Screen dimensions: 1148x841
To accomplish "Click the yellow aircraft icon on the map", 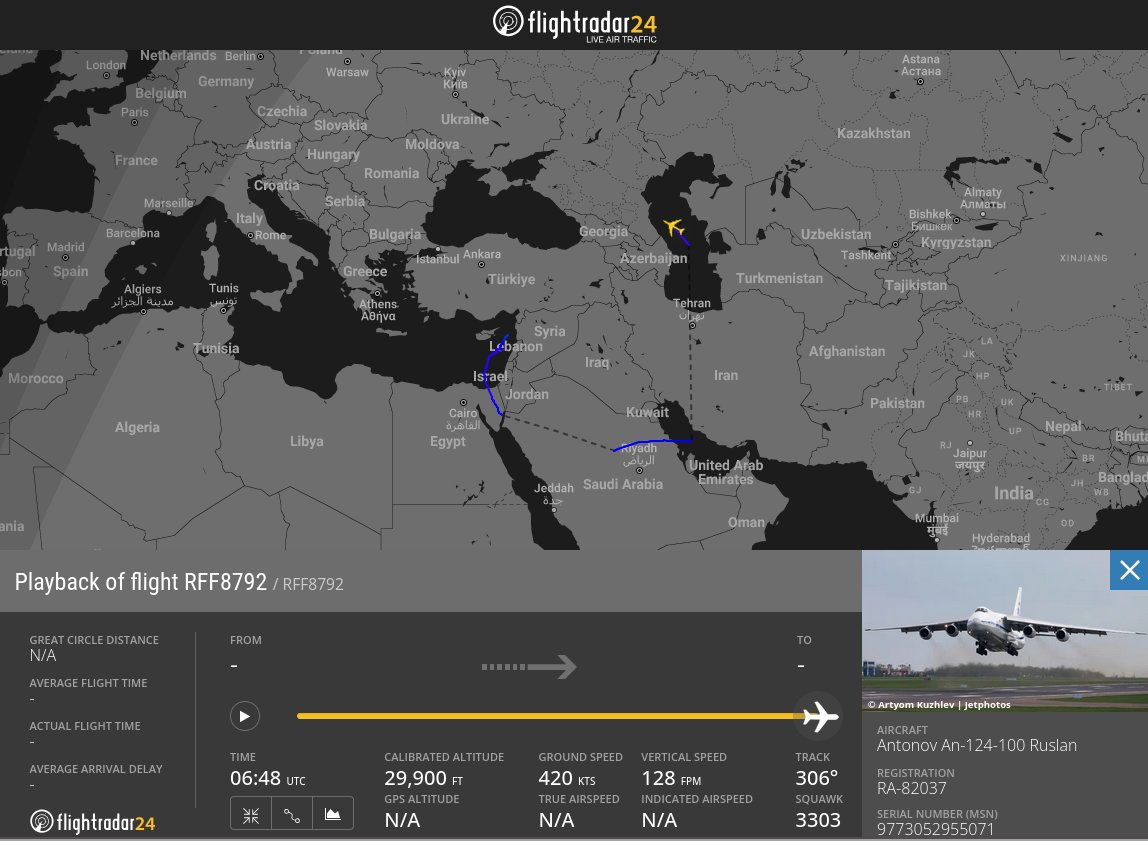I will click(x=673, y=227).
